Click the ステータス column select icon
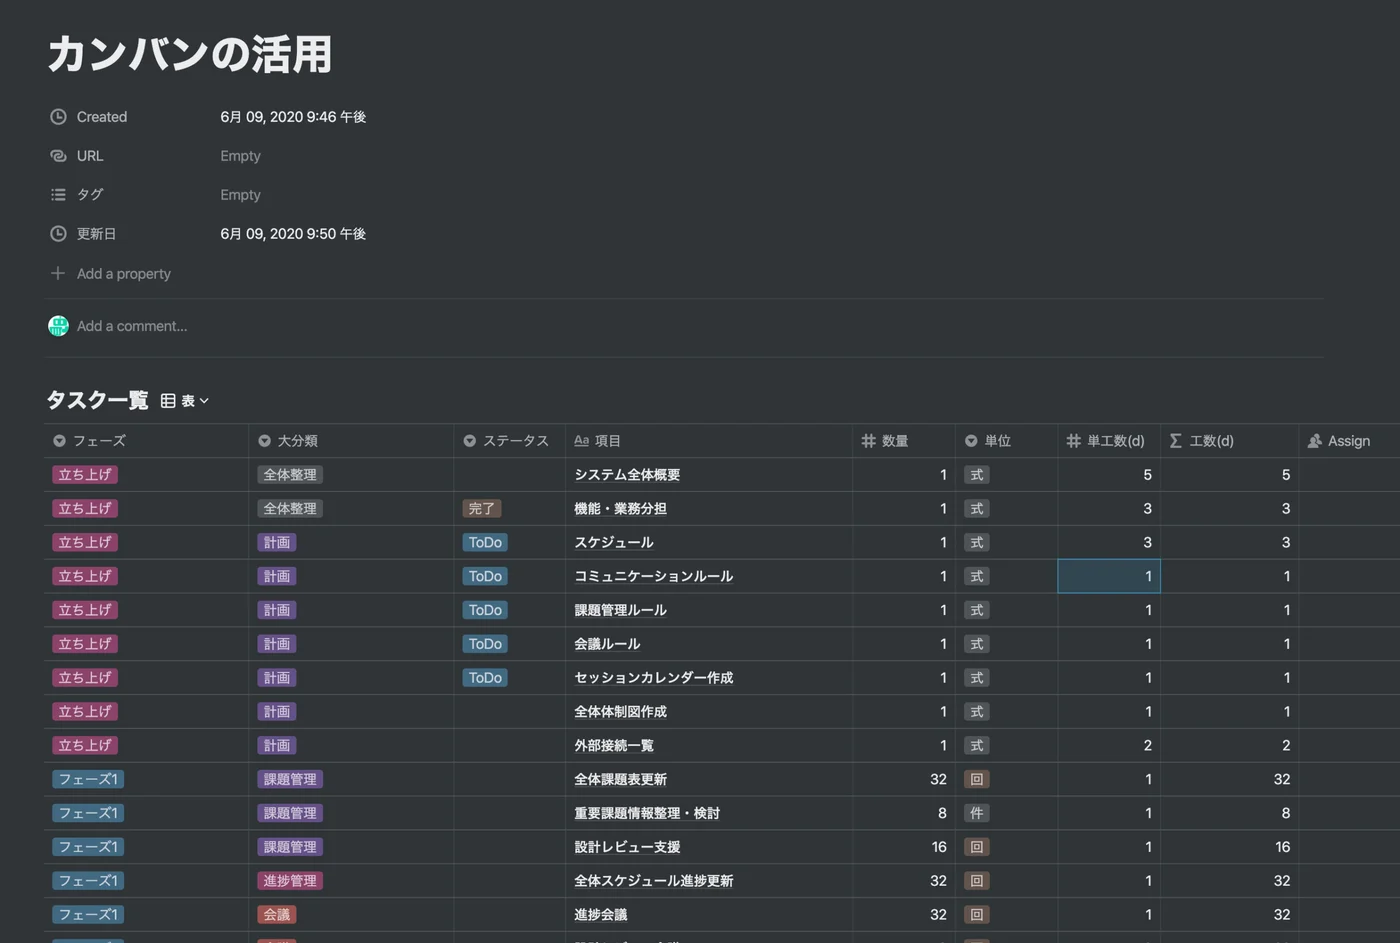The width and height of the screenshot is (1400, 943). (x=469, y=441)
